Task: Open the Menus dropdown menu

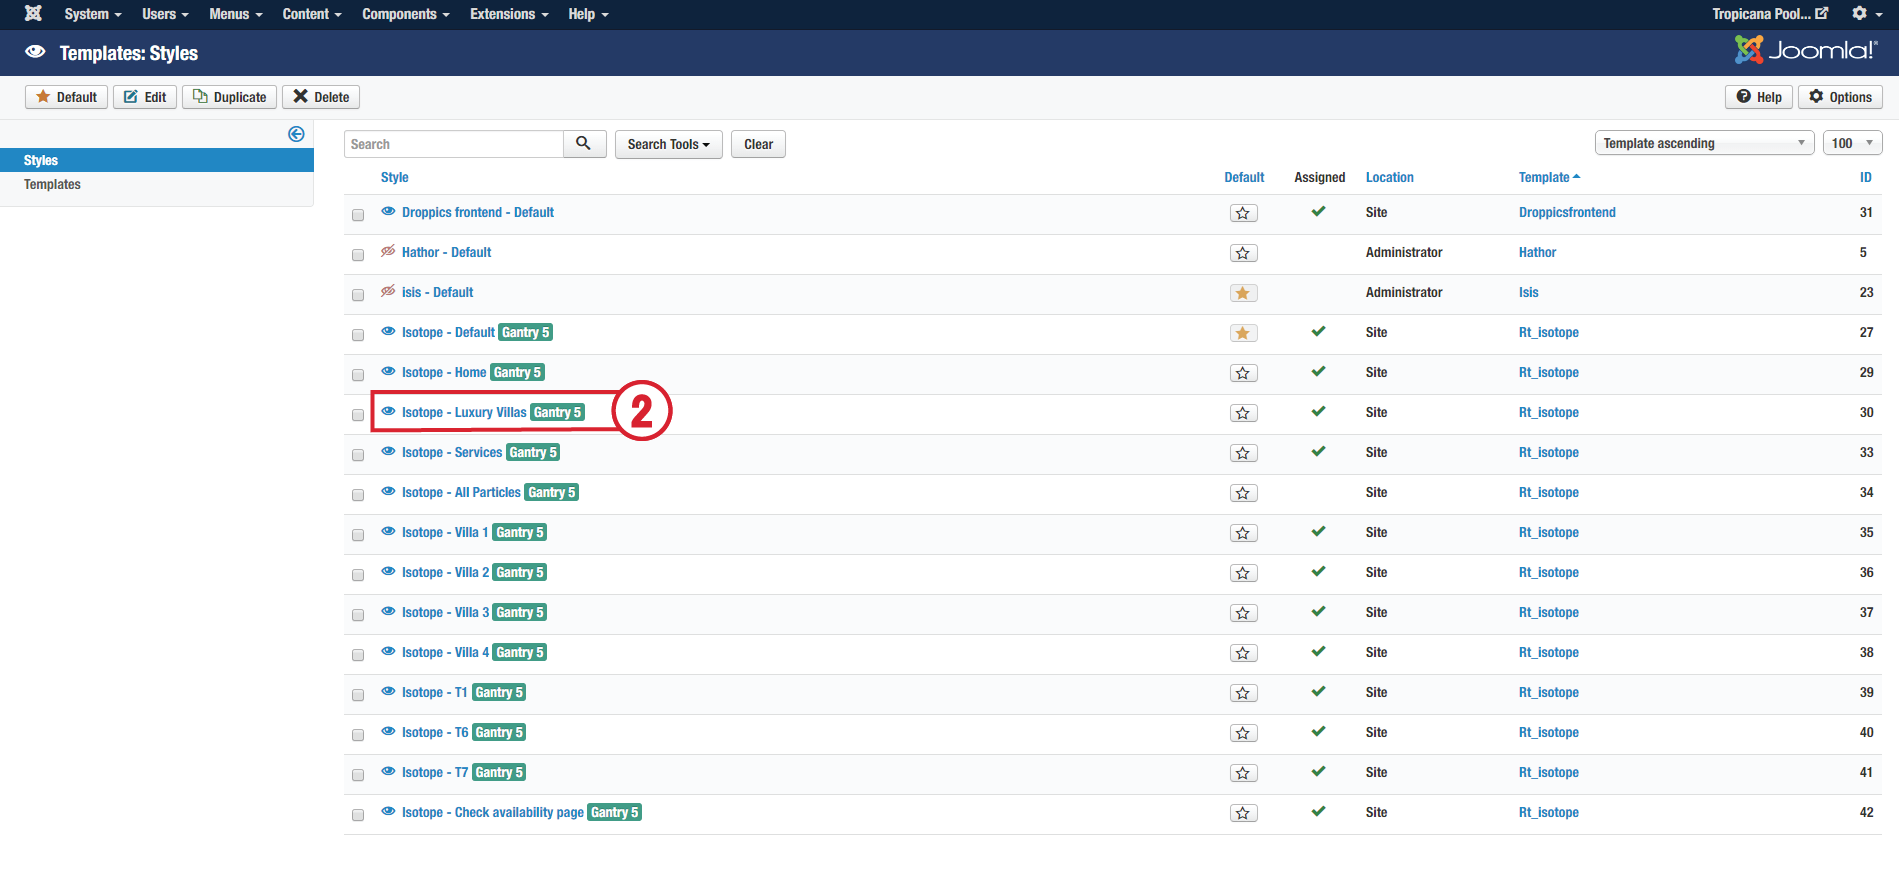Action: (x=236, y=14)
